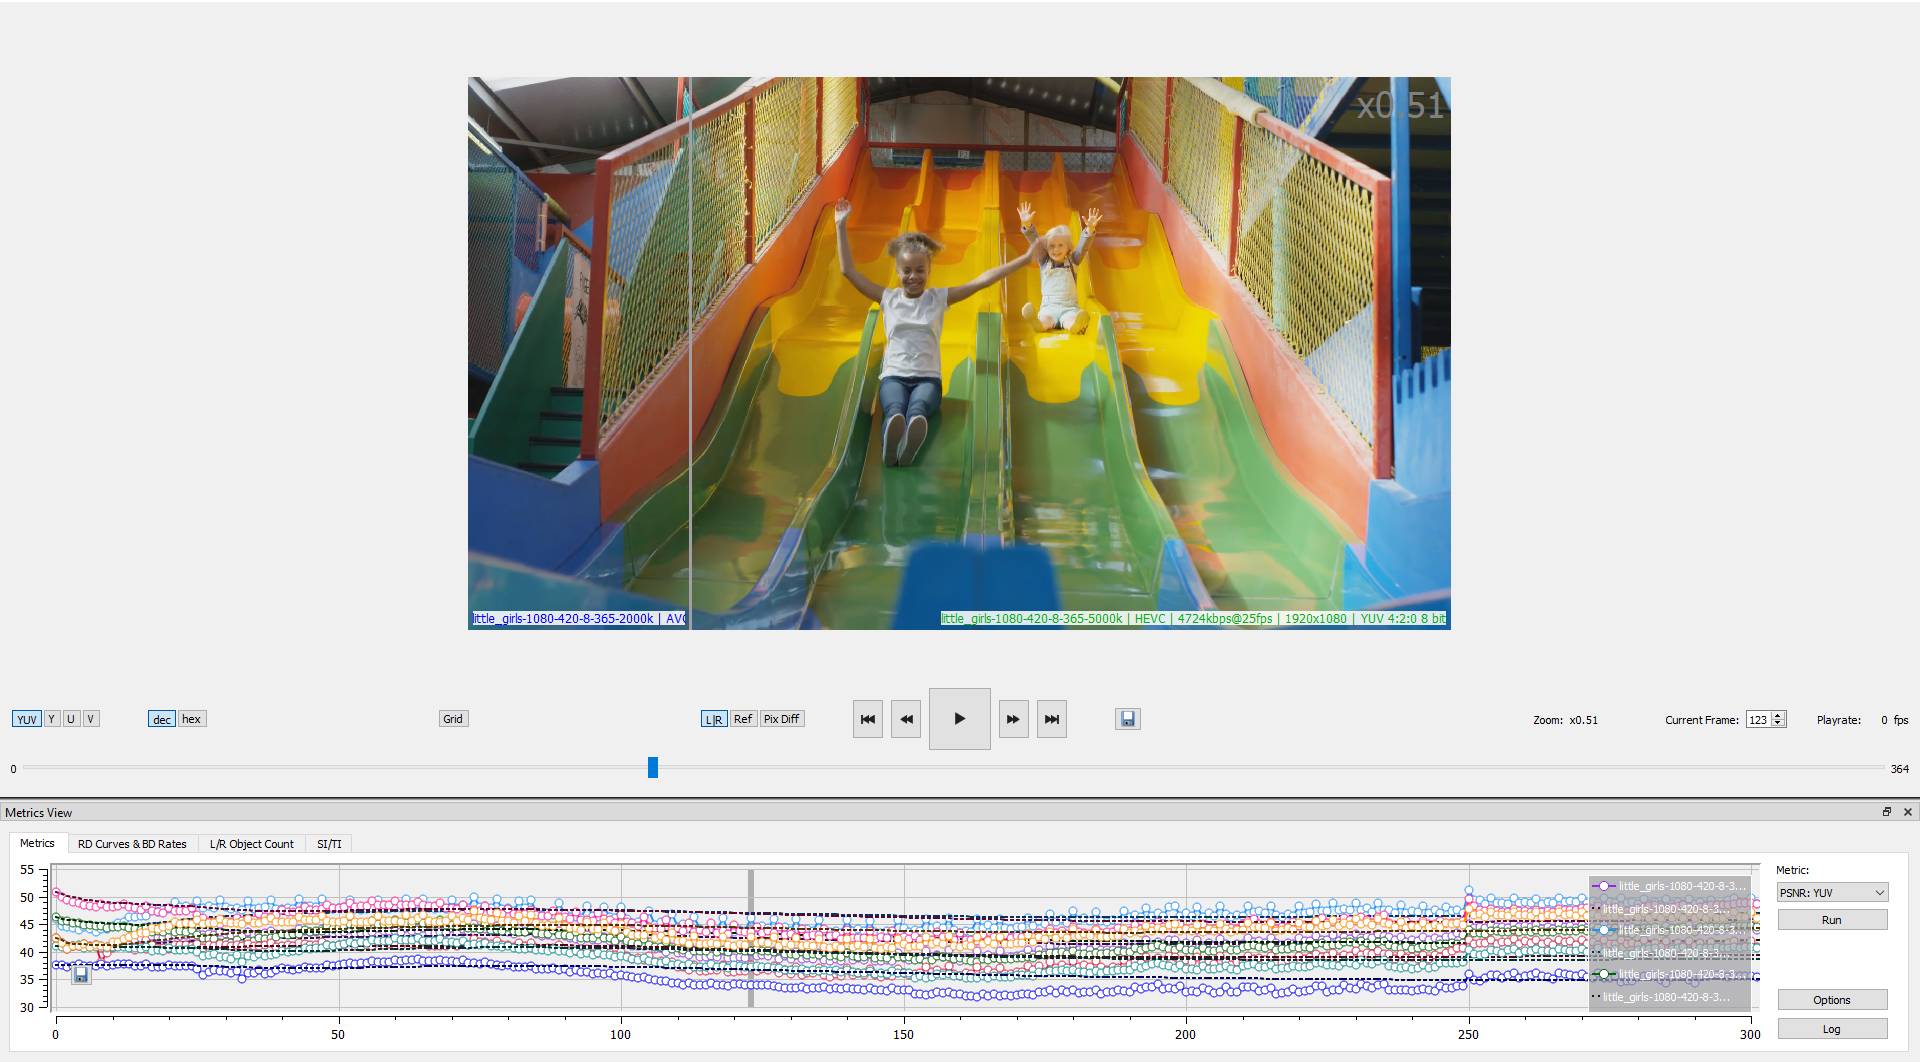
Task: Open the Metrics tab
Action: click(38, 844)
